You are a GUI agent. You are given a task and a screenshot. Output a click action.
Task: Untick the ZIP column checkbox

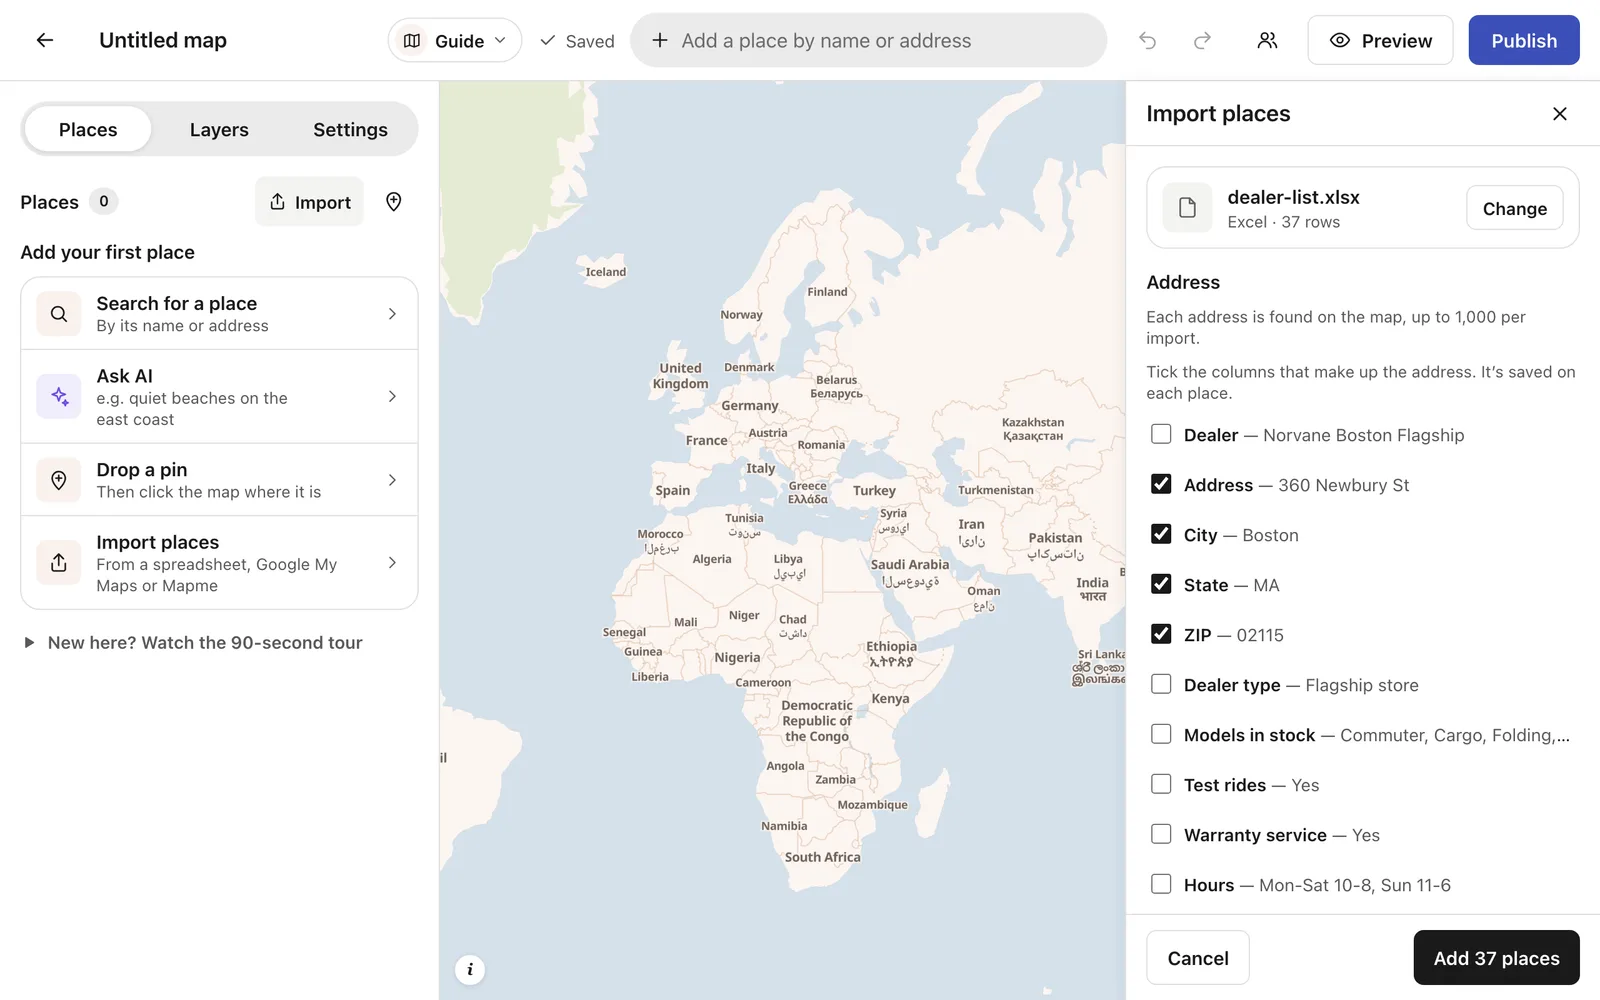coord(1161,634)
